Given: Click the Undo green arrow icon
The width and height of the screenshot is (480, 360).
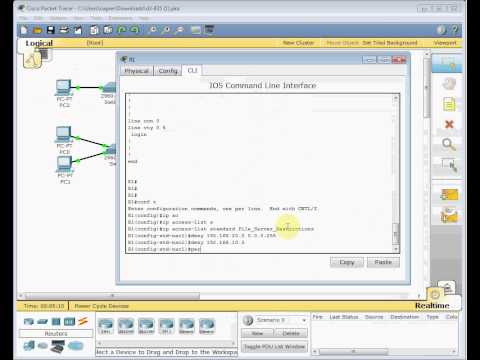Looking at the screenshot, I should tap(122, 31).
